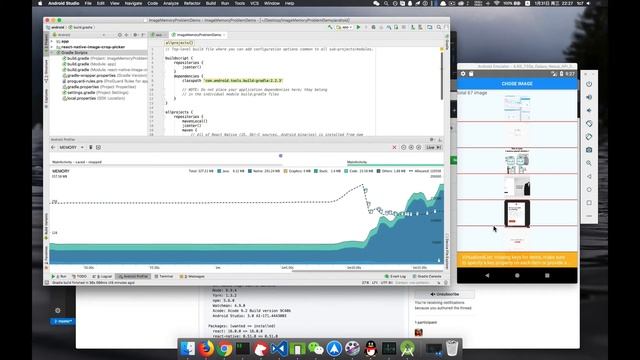Collapse the Gradle Scripts tree node

pos(52,53)
